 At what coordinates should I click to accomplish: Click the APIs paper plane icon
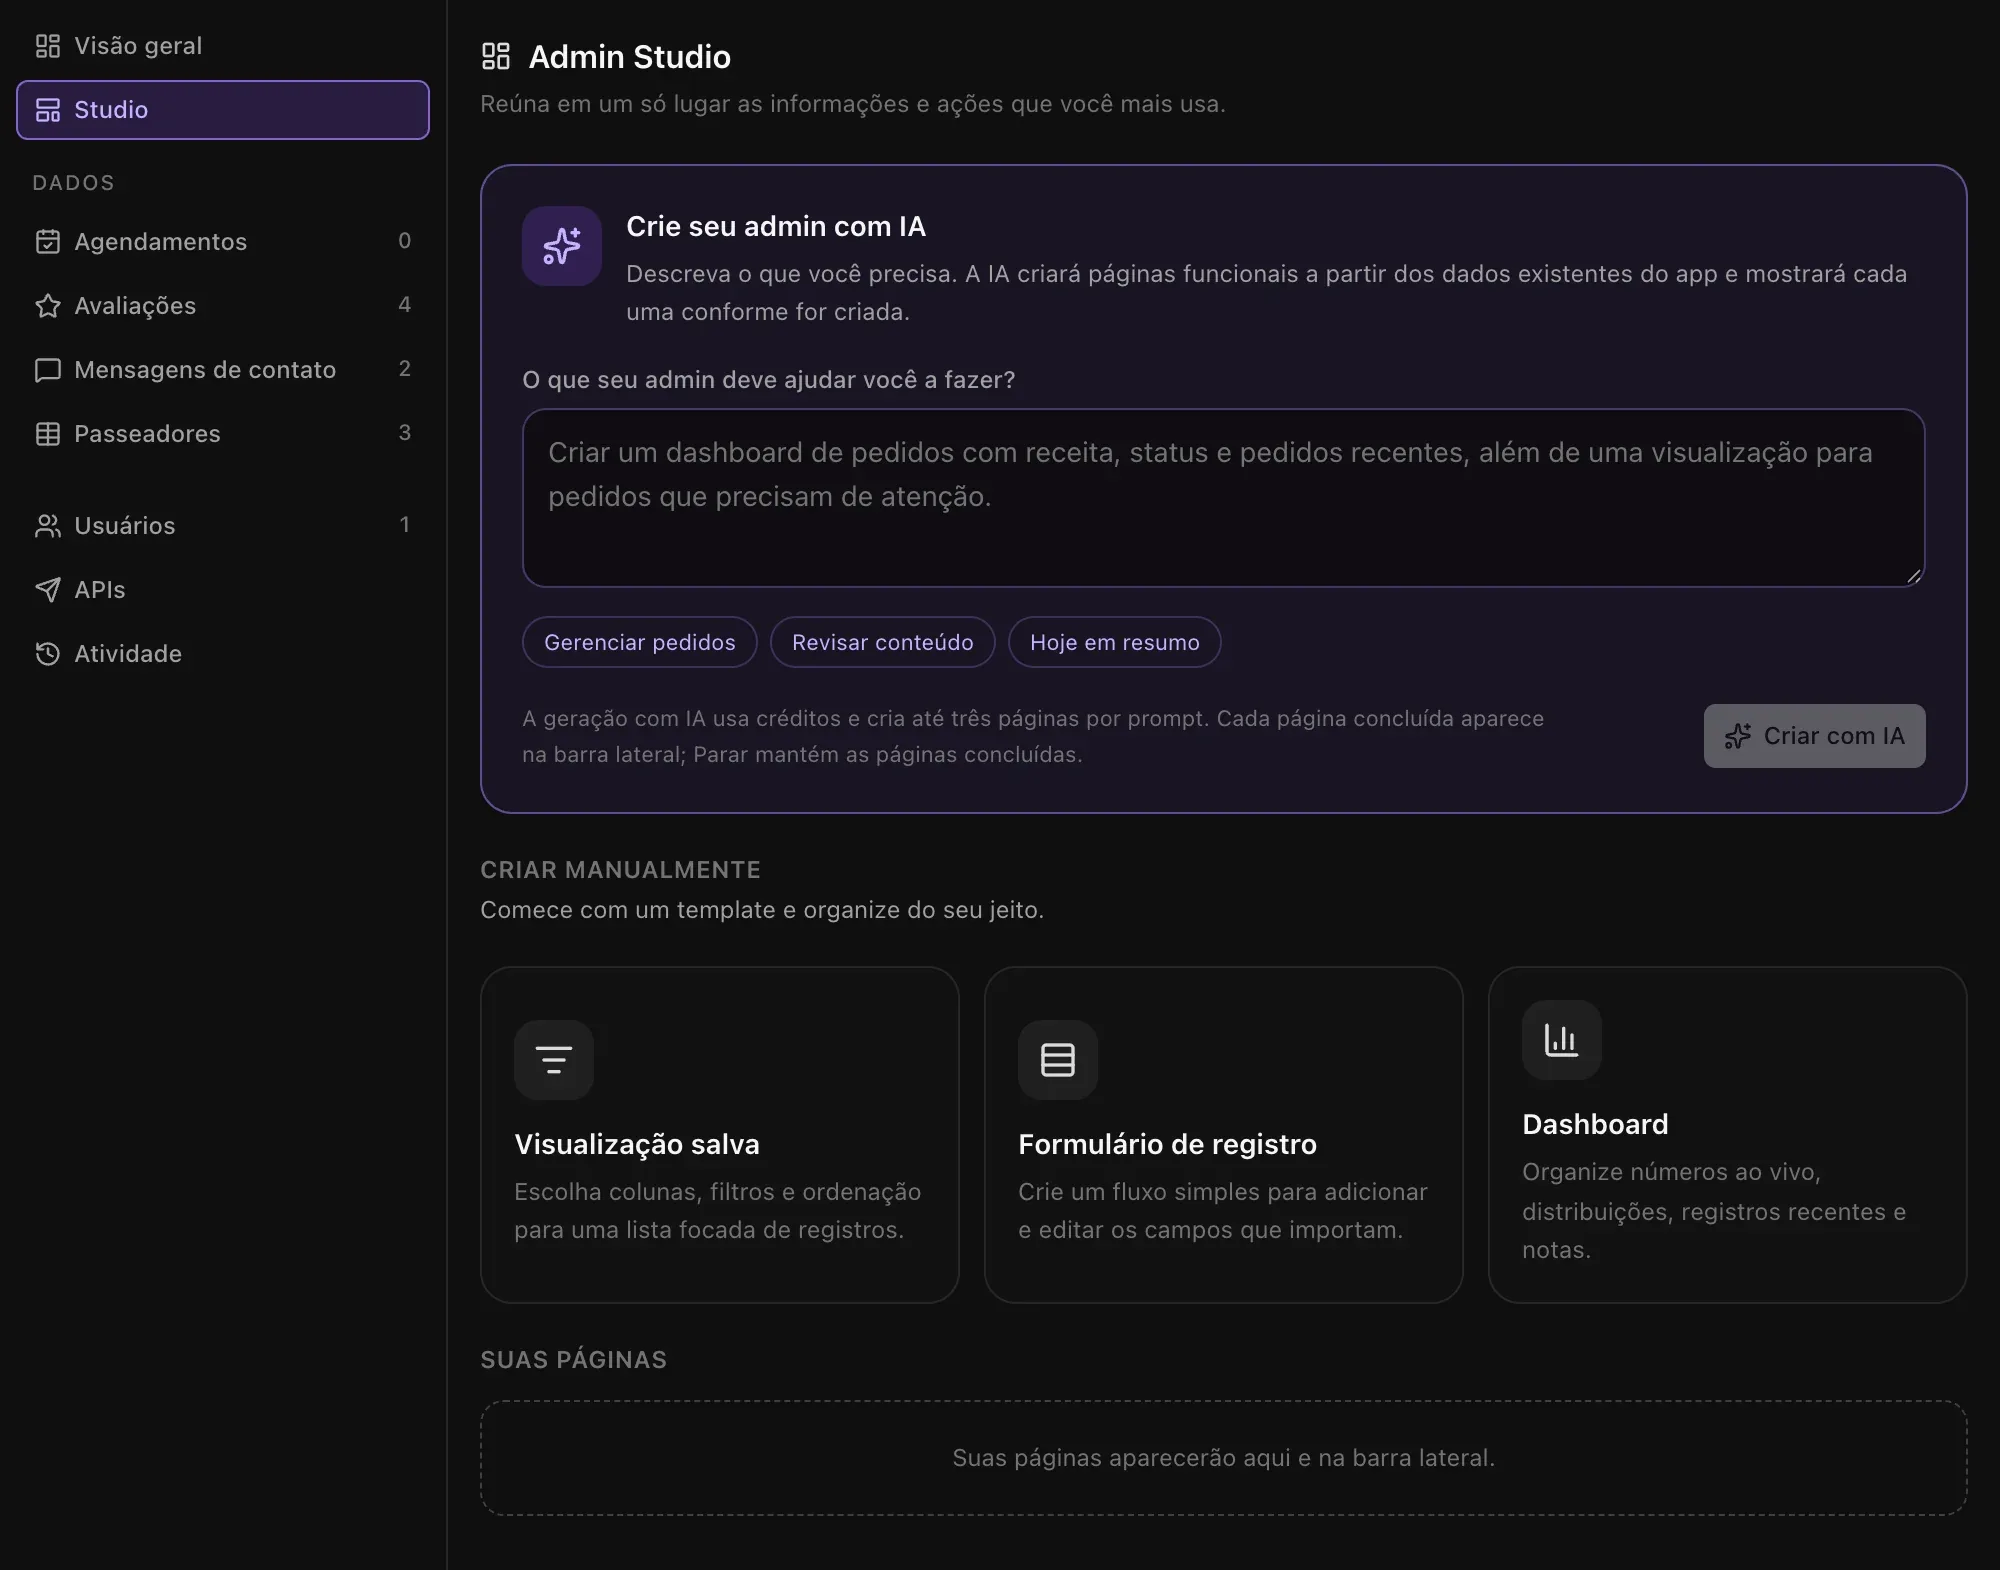[x=47, y=590]
